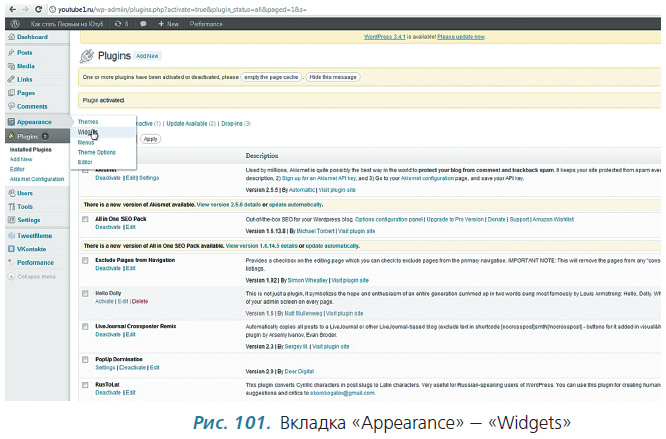Viewport: 666px width, 439px height.
Task: Click the browser back arrow
Action: pyautogui.click(x=12, y=9)
